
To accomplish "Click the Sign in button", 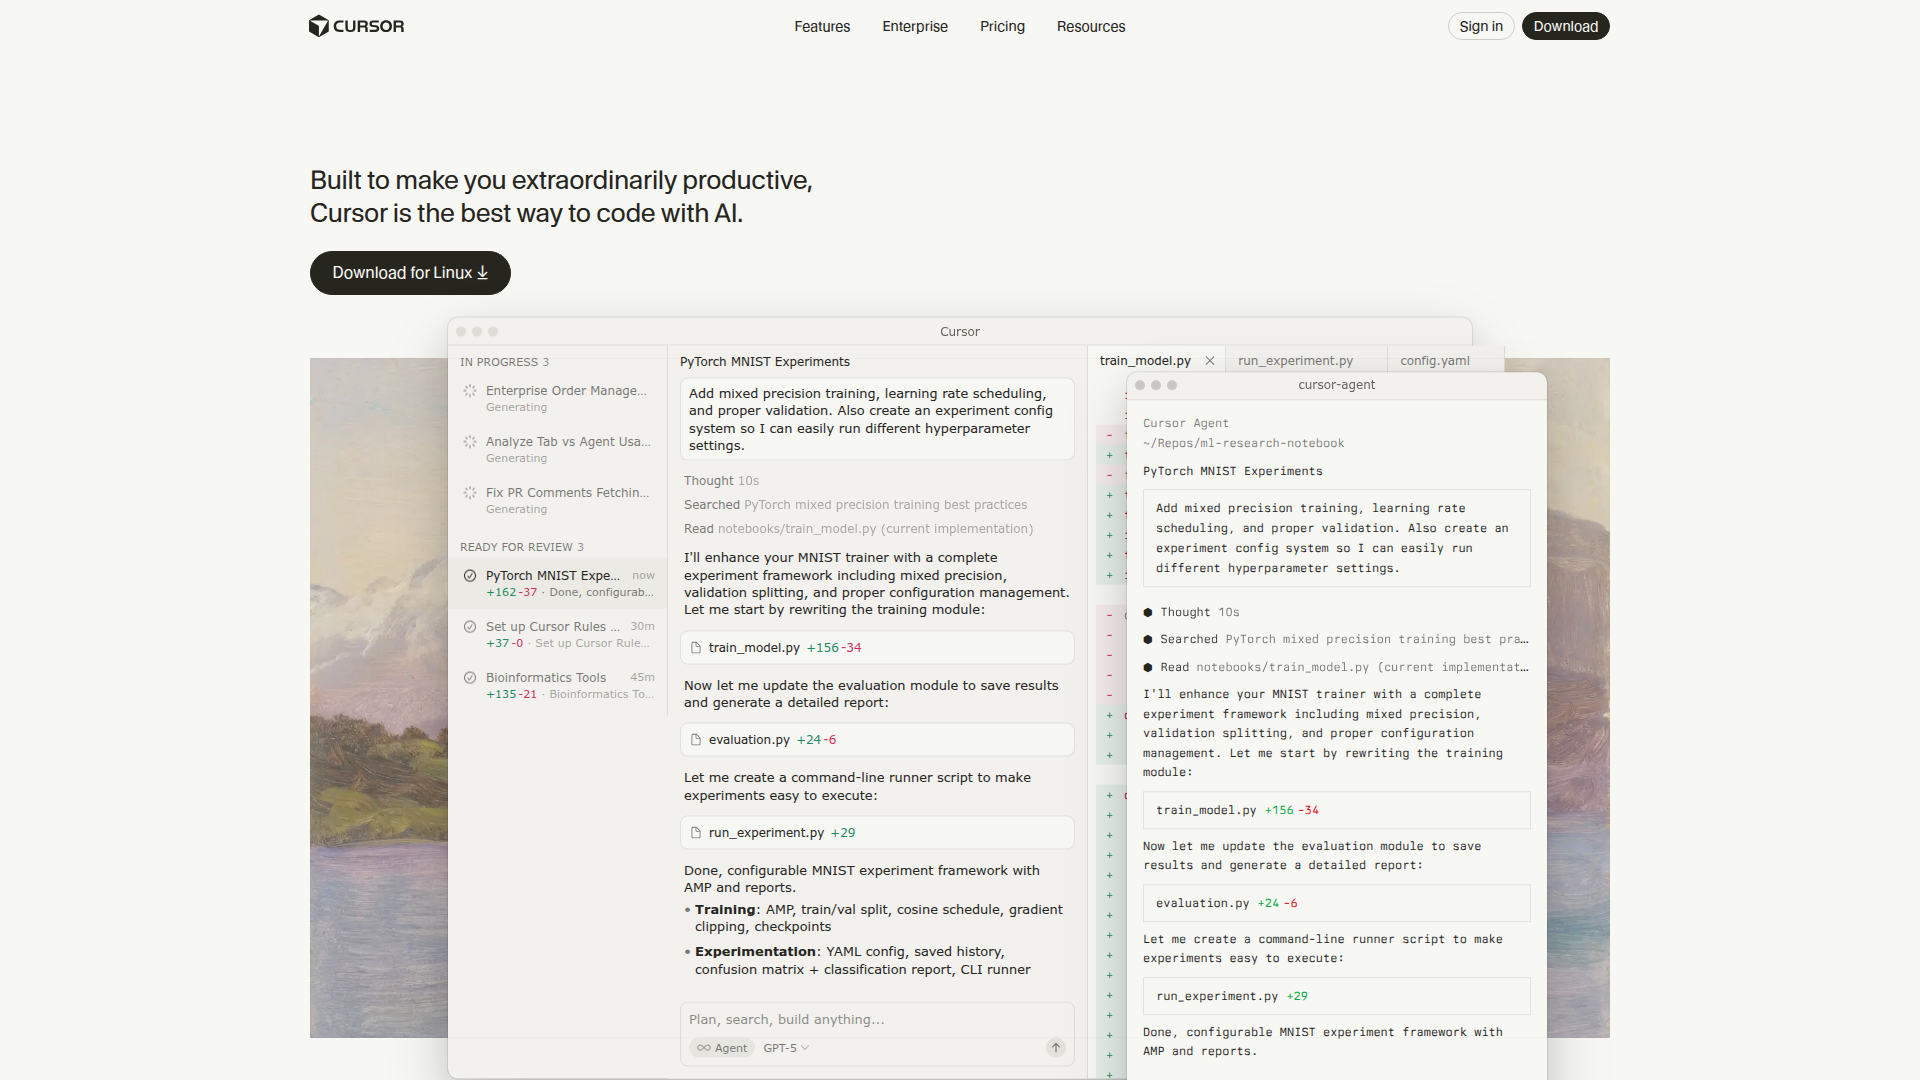I will [x=1480, y=27].
